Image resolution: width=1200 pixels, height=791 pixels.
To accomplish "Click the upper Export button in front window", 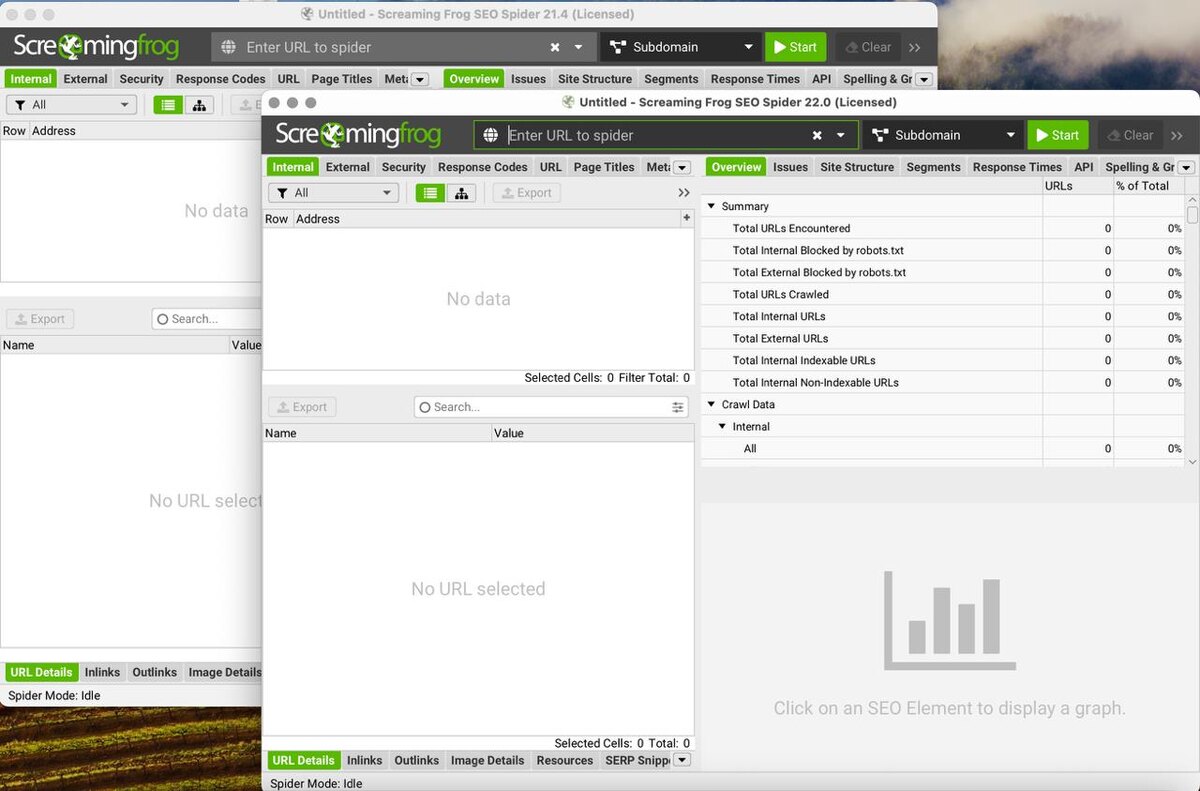I will tap(526, 193).
